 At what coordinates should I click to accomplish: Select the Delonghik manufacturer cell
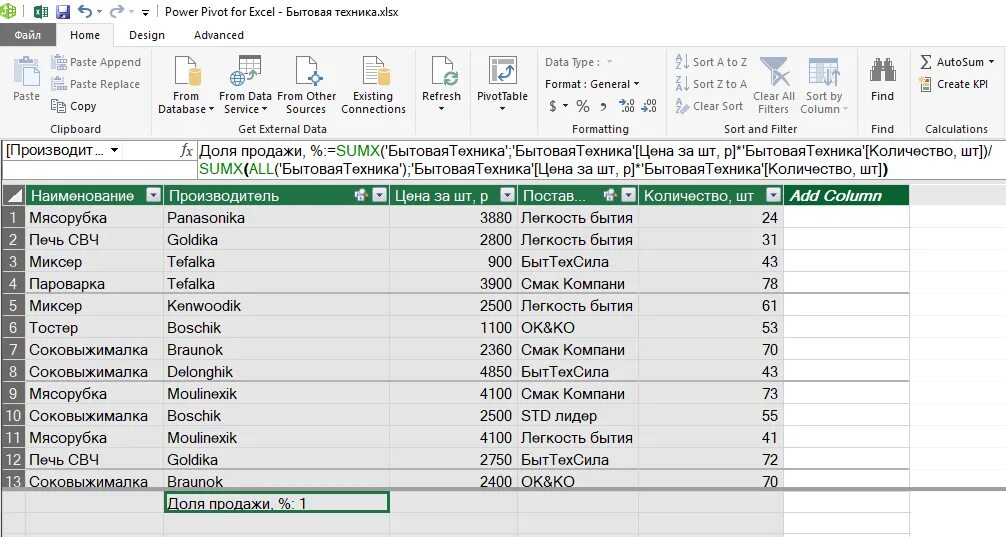[x=277, y=371]
